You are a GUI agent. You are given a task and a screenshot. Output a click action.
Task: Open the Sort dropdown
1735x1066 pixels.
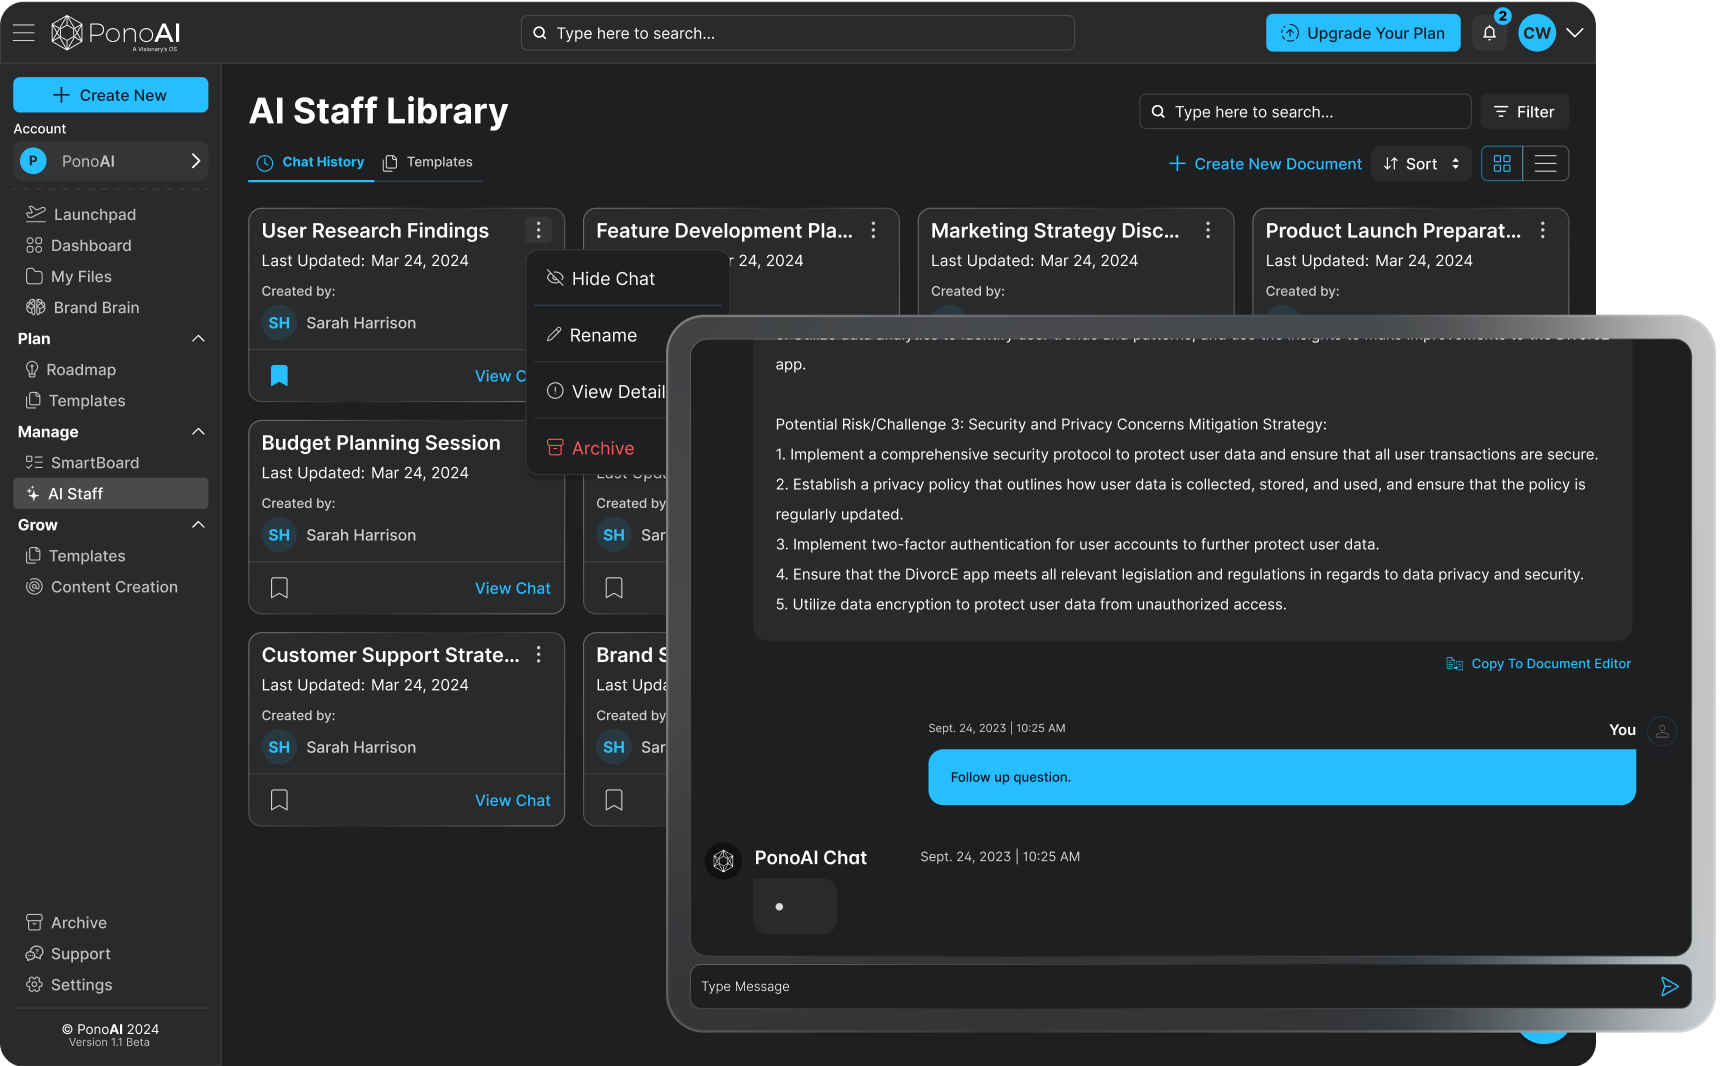pyautogui.click(x=1421, y=164)
